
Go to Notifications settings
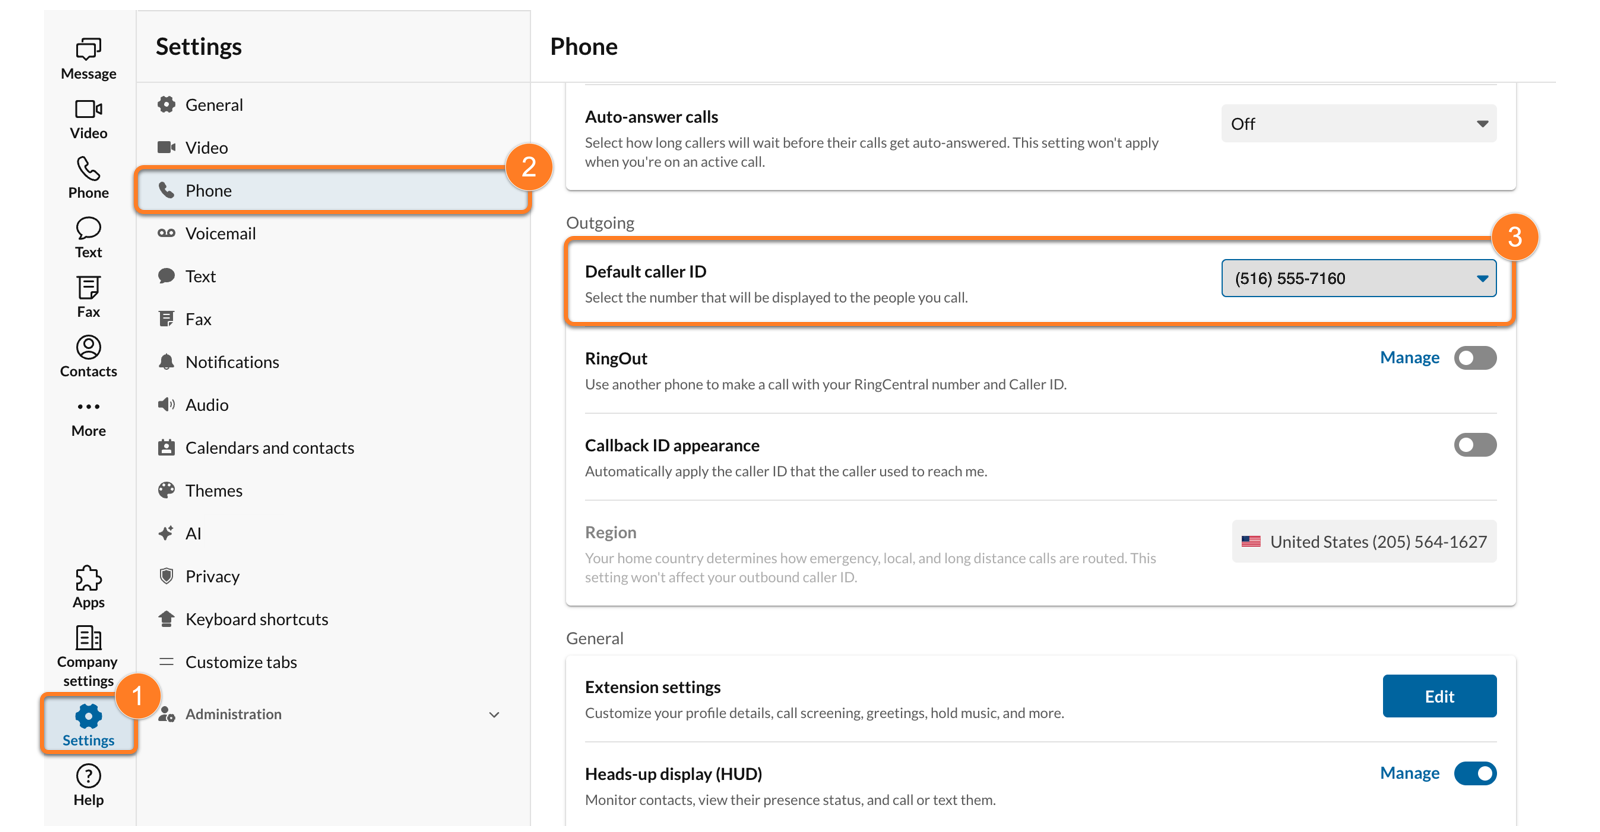tap(232, 362)
